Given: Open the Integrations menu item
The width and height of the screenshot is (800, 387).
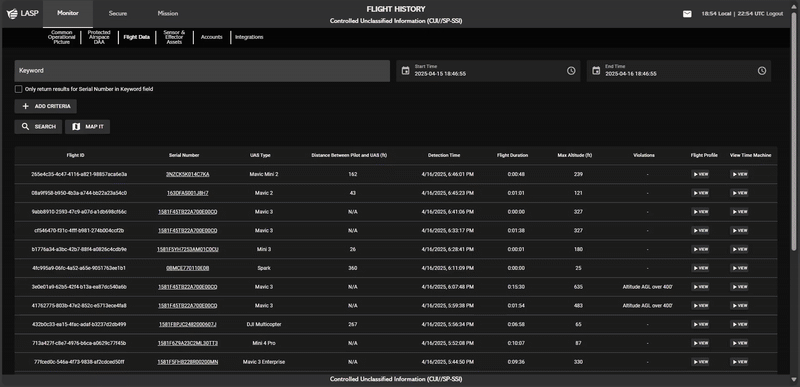Looking at the screenshot, I should pos(249,37).
